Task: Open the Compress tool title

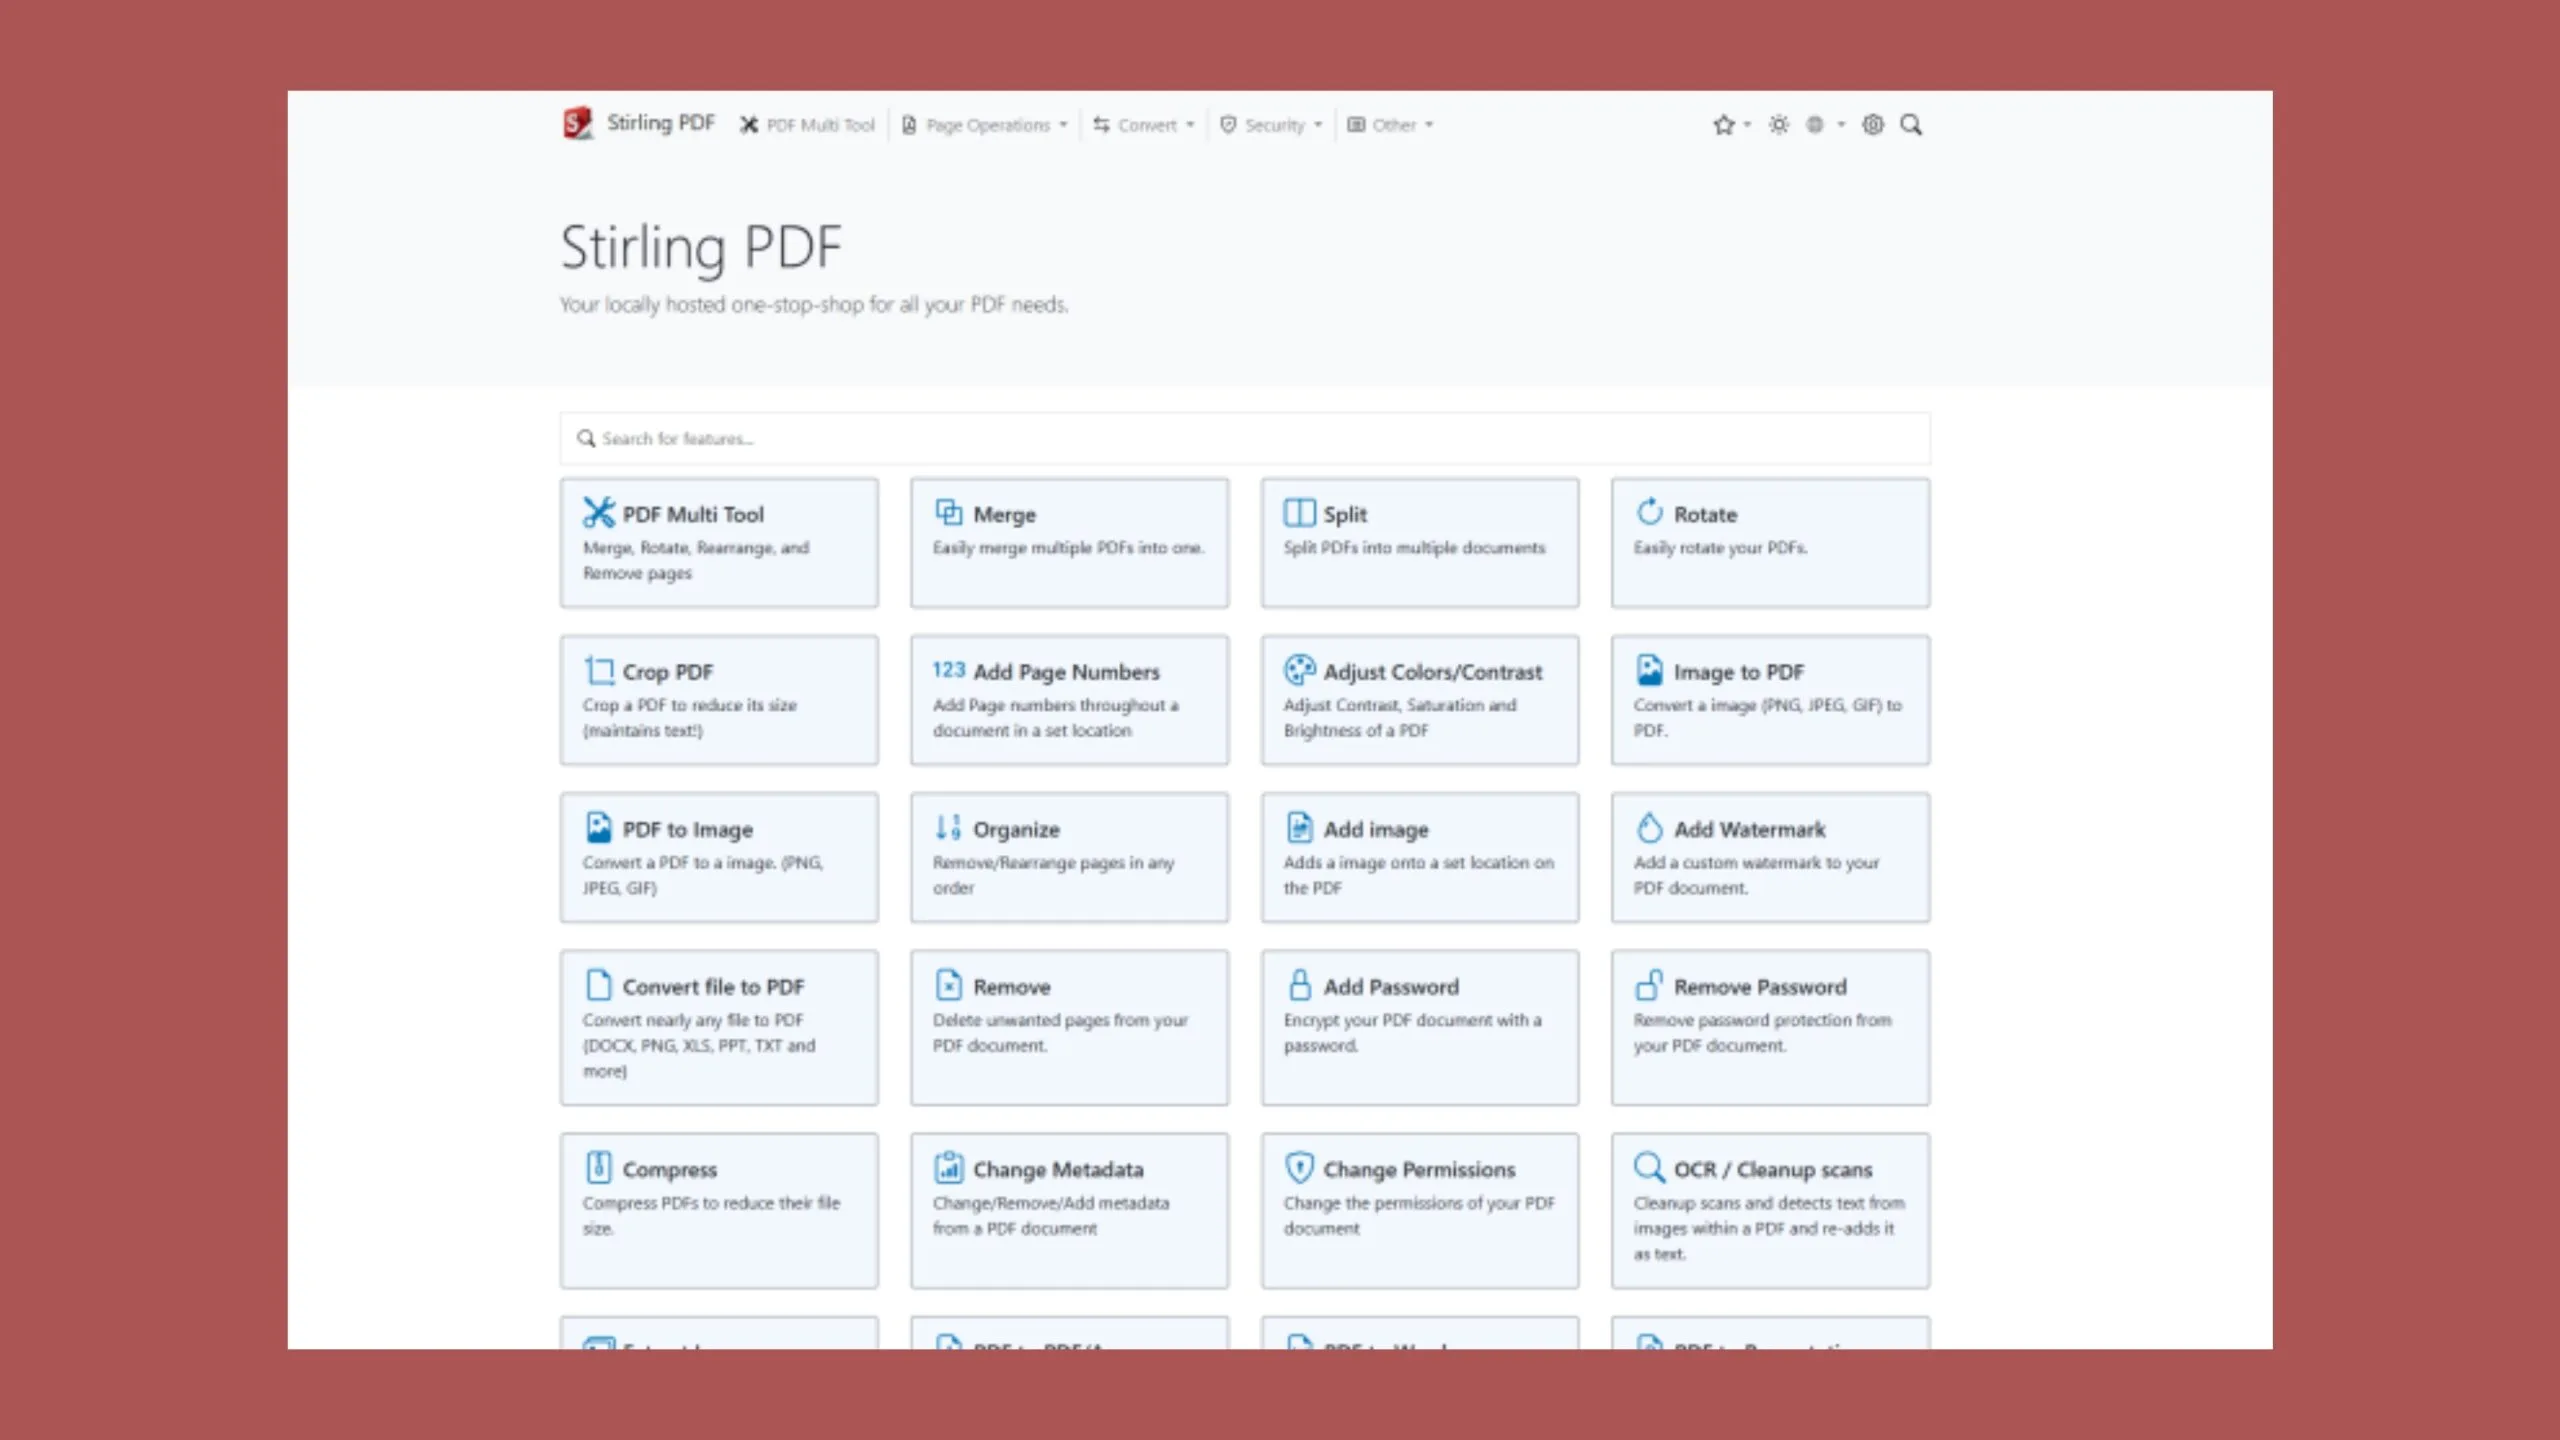Action: pyautogui.click(x=669, y=1170)
